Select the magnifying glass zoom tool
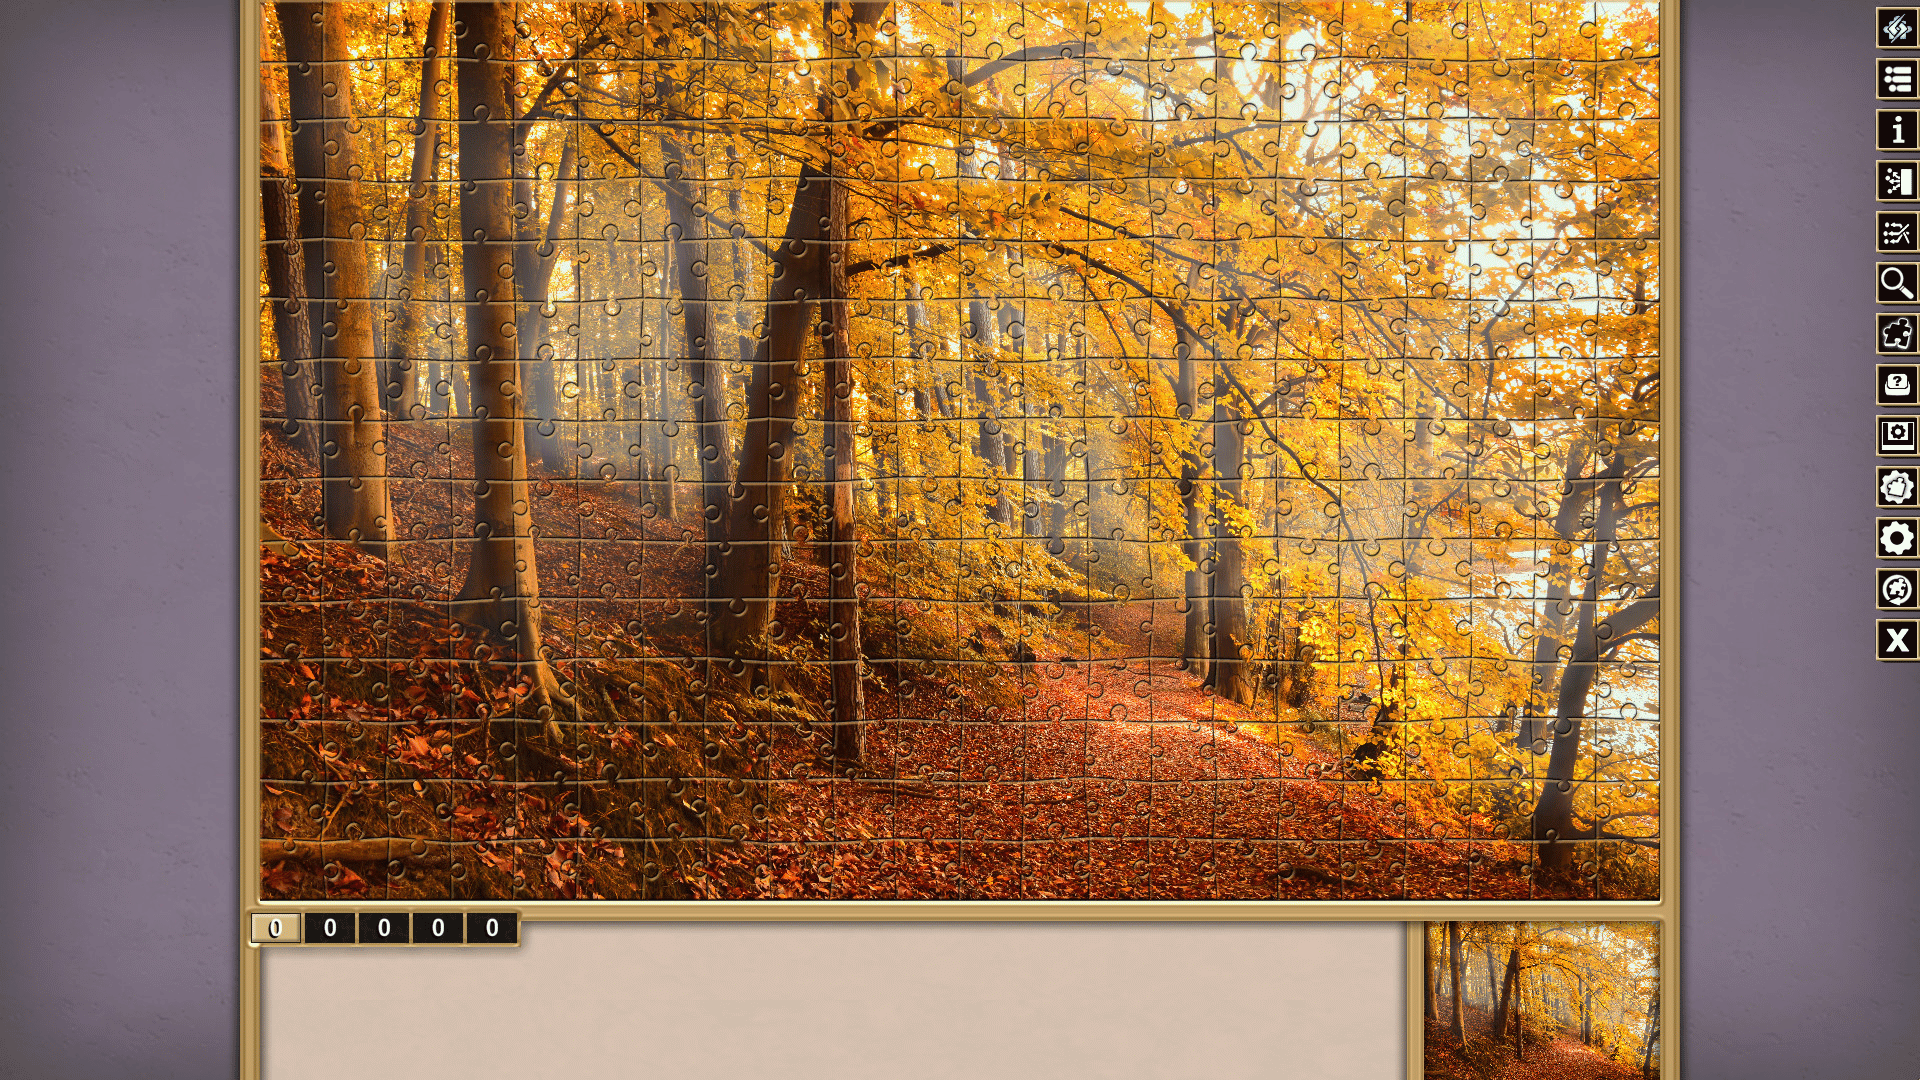This screenshot has height=1080, width=1920. pos(1896,283)
